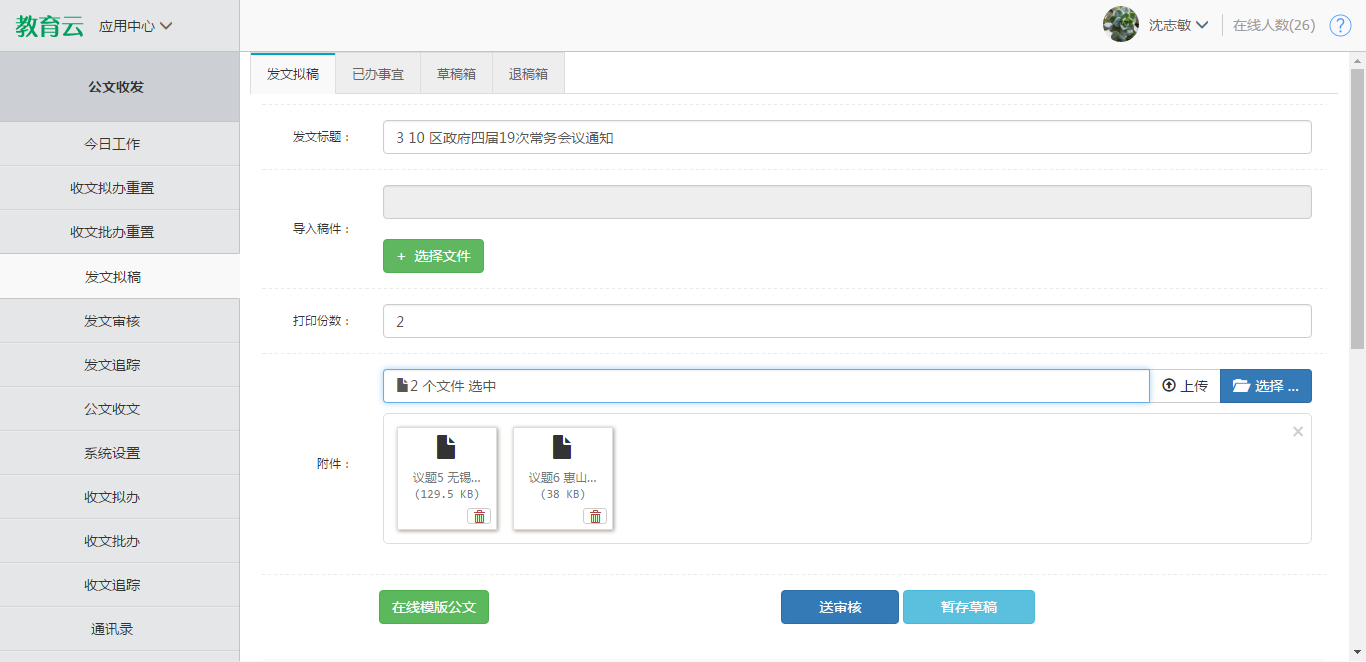Image resolution: width=1366 pixels, height=662 pixels.
Task: Remove all attachments with the X icon
Action: click(x=1298, y=432)
